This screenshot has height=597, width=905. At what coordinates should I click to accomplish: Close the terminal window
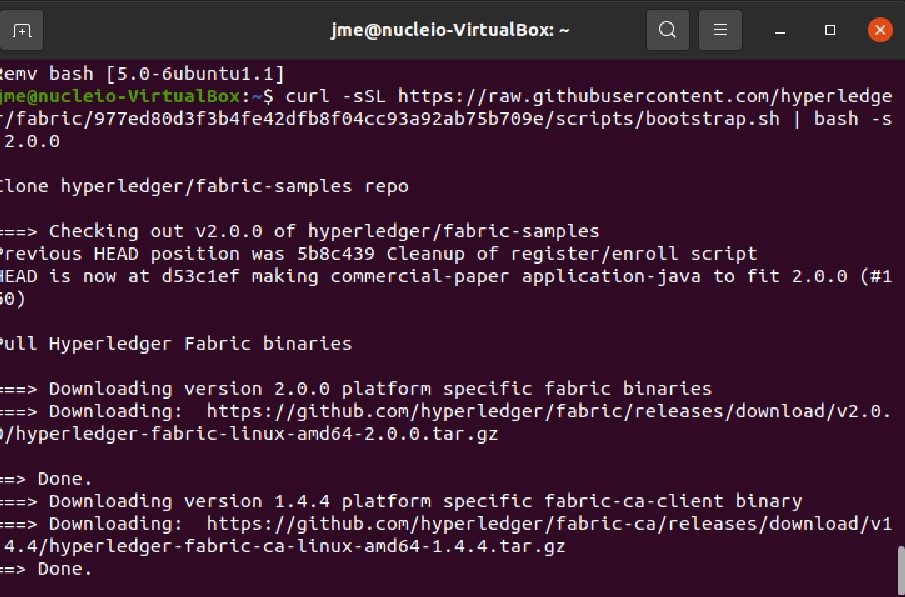click(880, 30)
